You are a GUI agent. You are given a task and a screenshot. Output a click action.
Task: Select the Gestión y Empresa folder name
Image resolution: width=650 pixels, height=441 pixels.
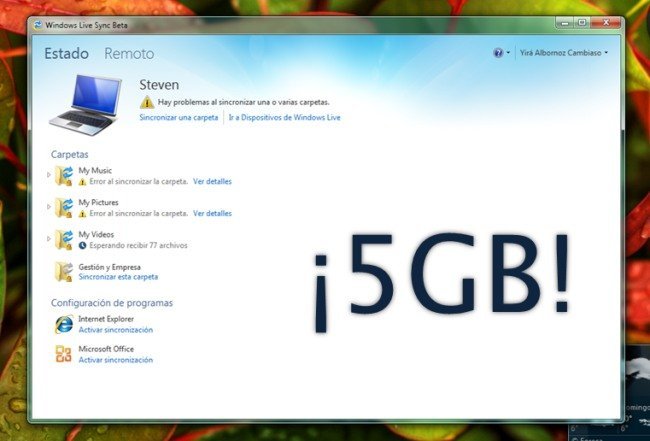pyautogui.click(x=109, y=267)
